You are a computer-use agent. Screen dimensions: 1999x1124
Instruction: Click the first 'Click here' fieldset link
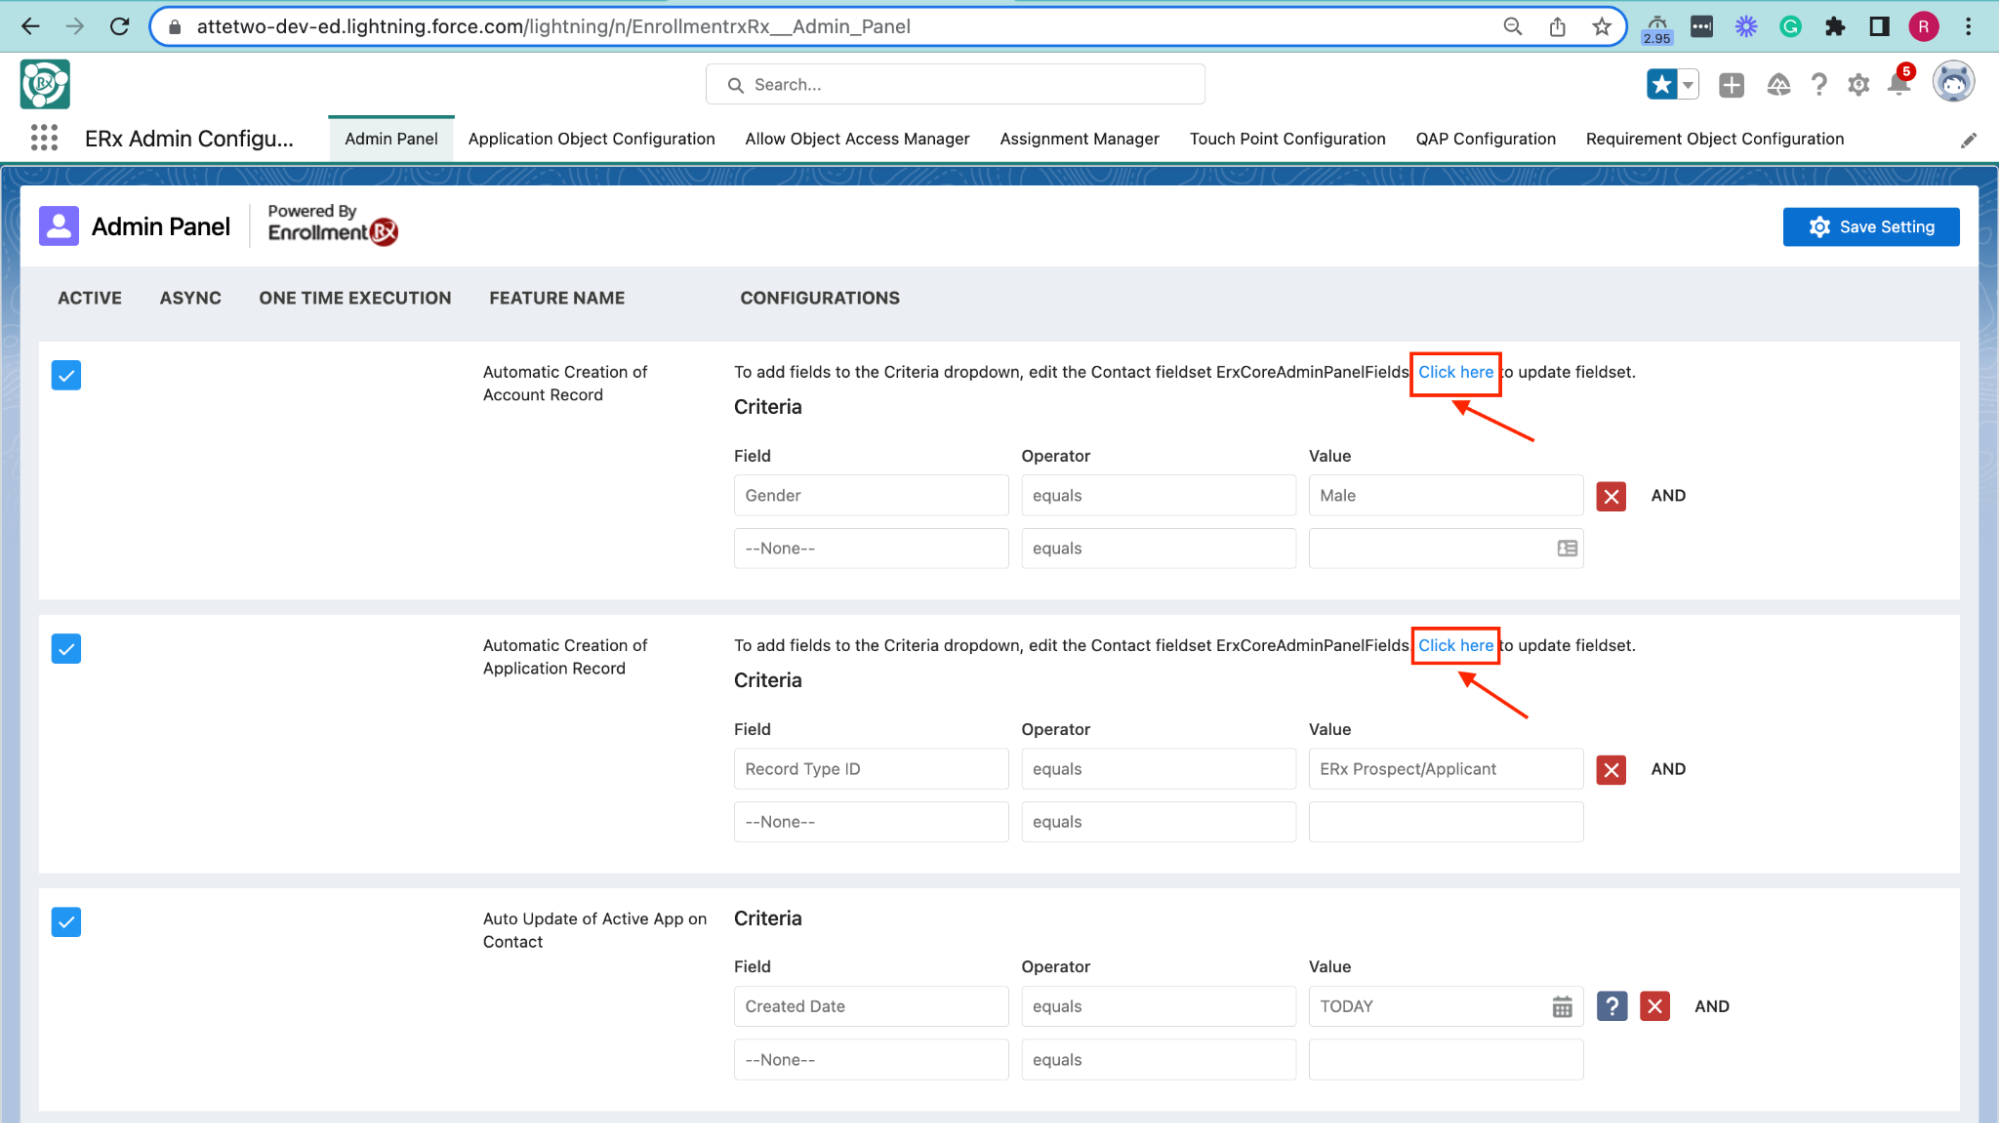point(1455,372)
